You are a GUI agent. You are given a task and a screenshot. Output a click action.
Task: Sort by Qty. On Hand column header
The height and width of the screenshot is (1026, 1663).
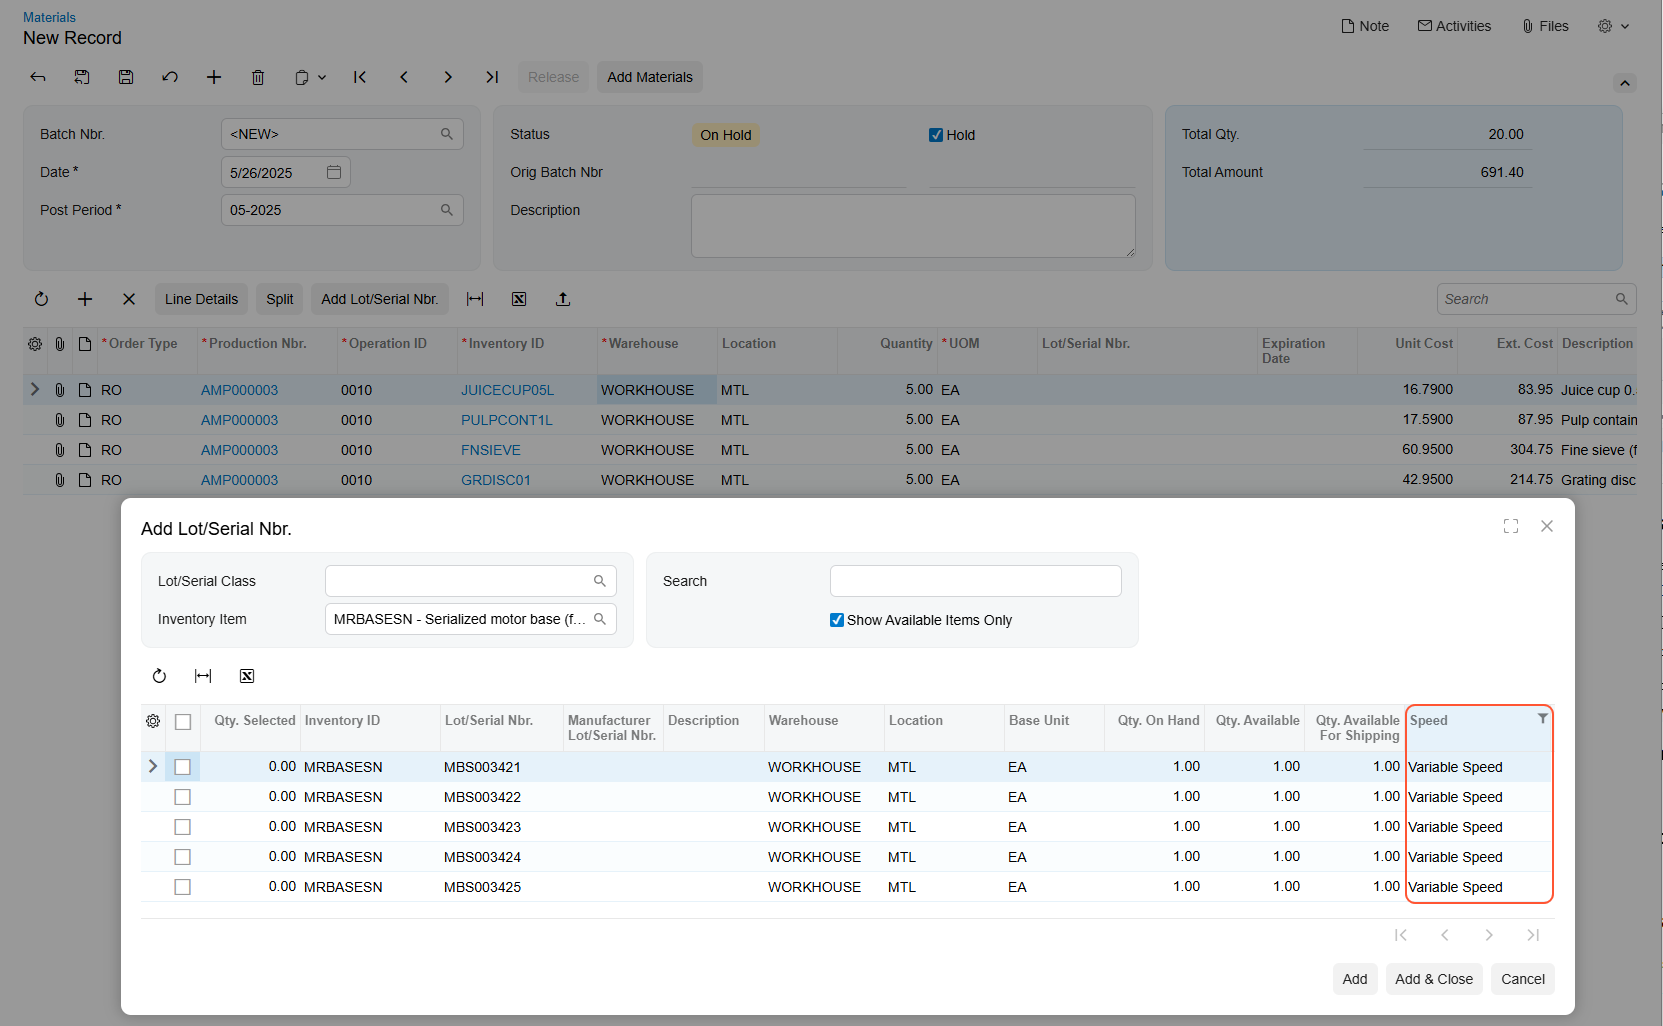click(x=1157, y=720)
